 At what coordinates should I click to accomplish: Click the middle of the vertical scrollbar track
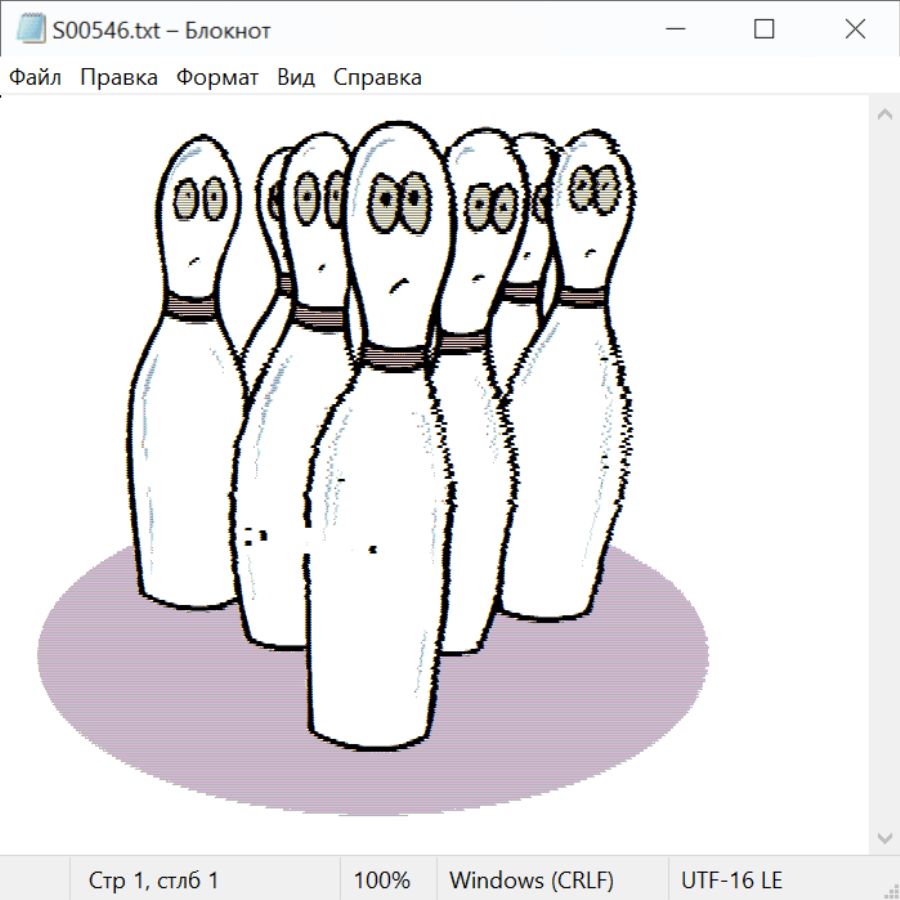(884, 475)
